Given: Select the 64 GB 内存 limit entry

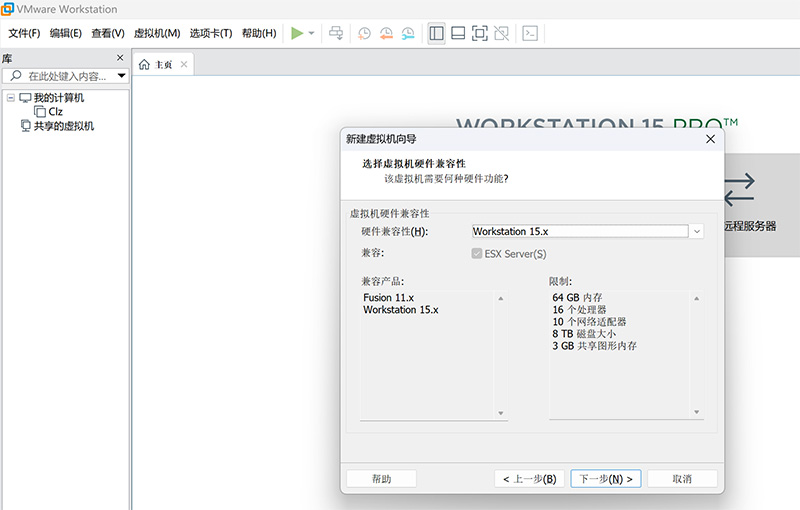Looking at the screenshot, I should [x=577, y=297].
